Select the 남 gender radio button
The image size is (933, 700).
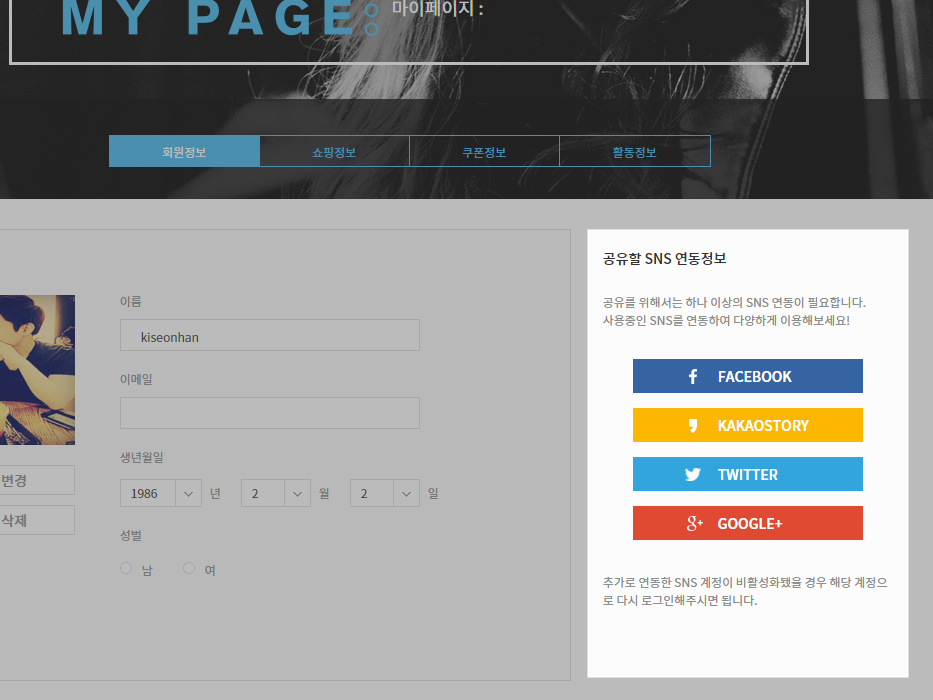[x=126, y=568]
